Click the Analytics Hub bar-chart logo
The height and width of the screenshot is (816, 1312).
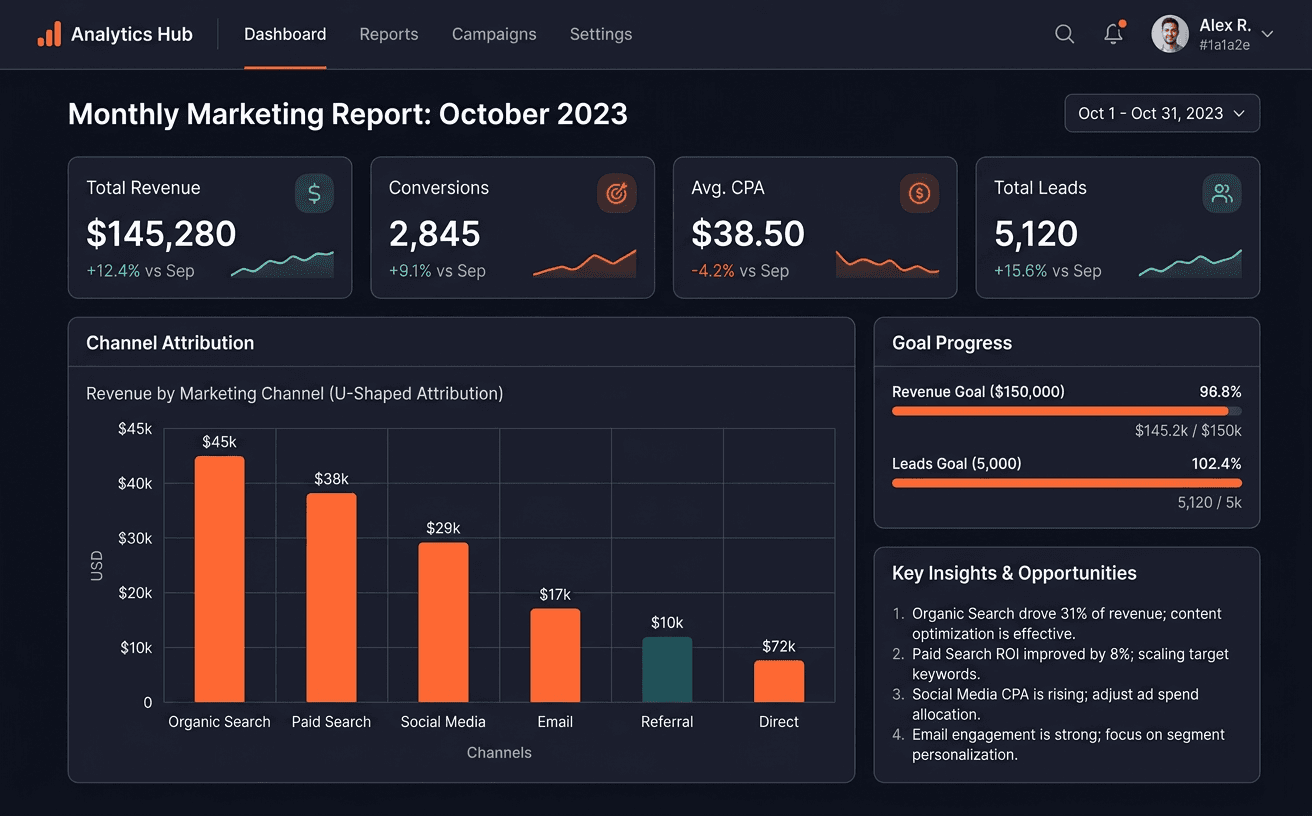pyautogui.click(x=49, y=34)
